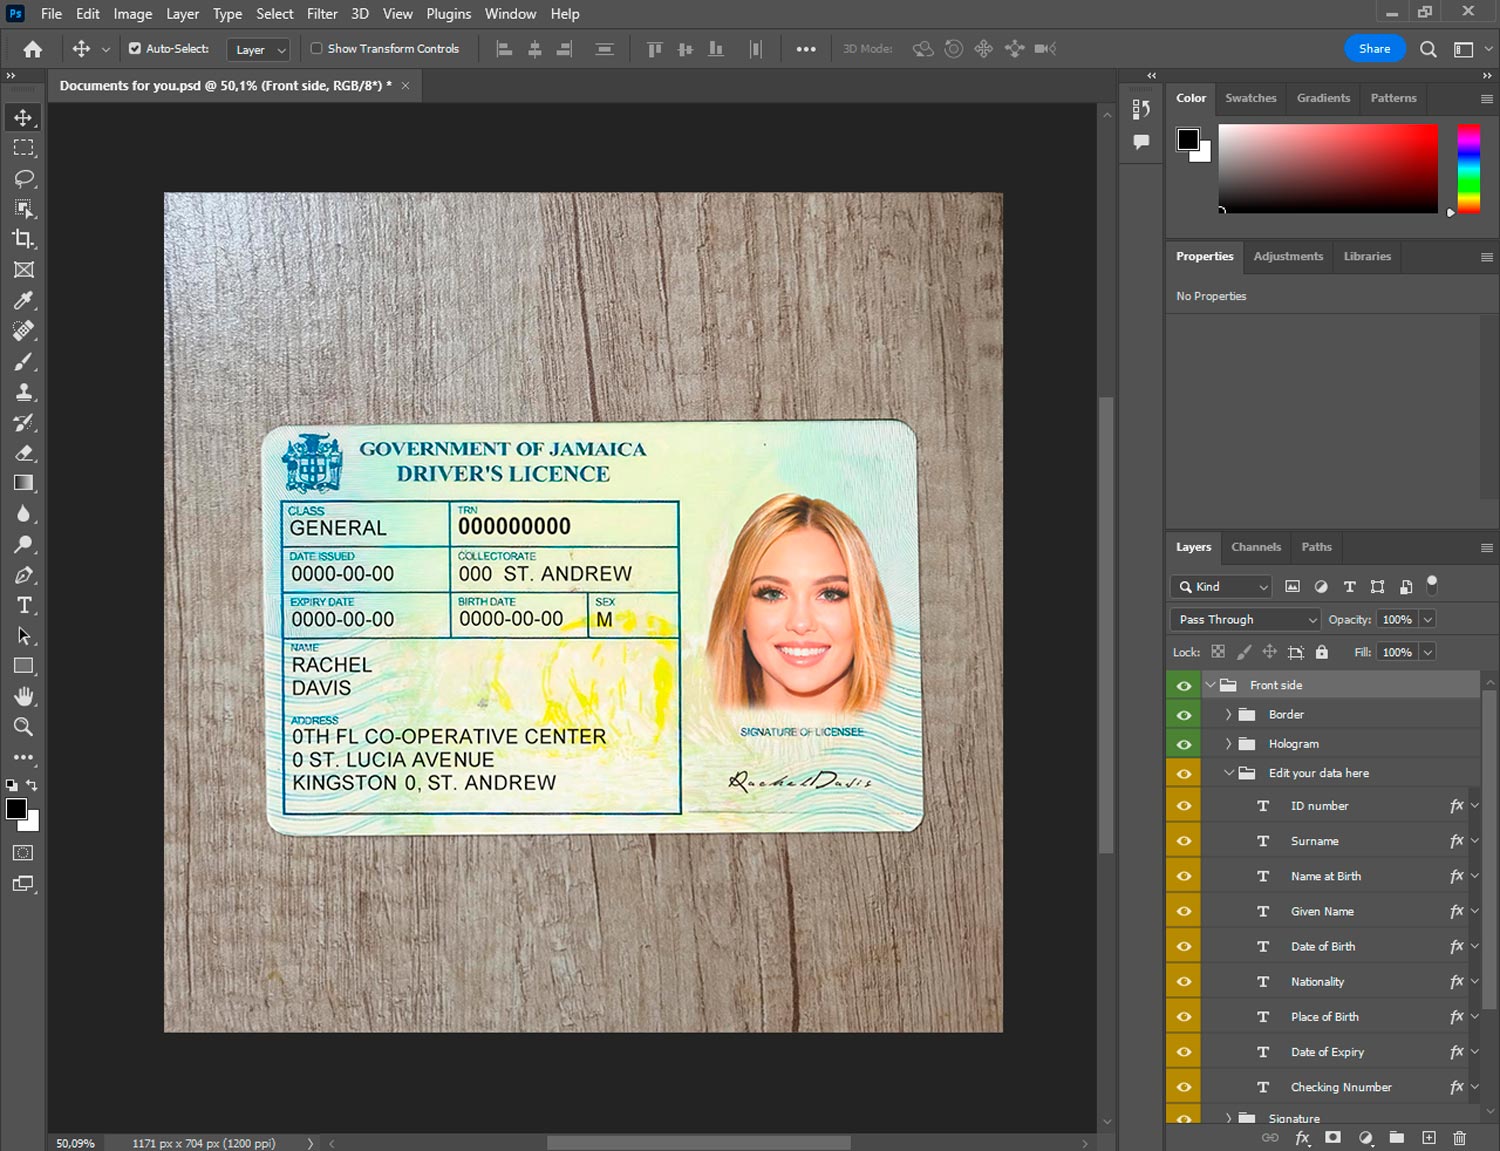This screenshot has width=1500, height=1151.
Task: Expand the Border layer group
Action: (1228, 715)
